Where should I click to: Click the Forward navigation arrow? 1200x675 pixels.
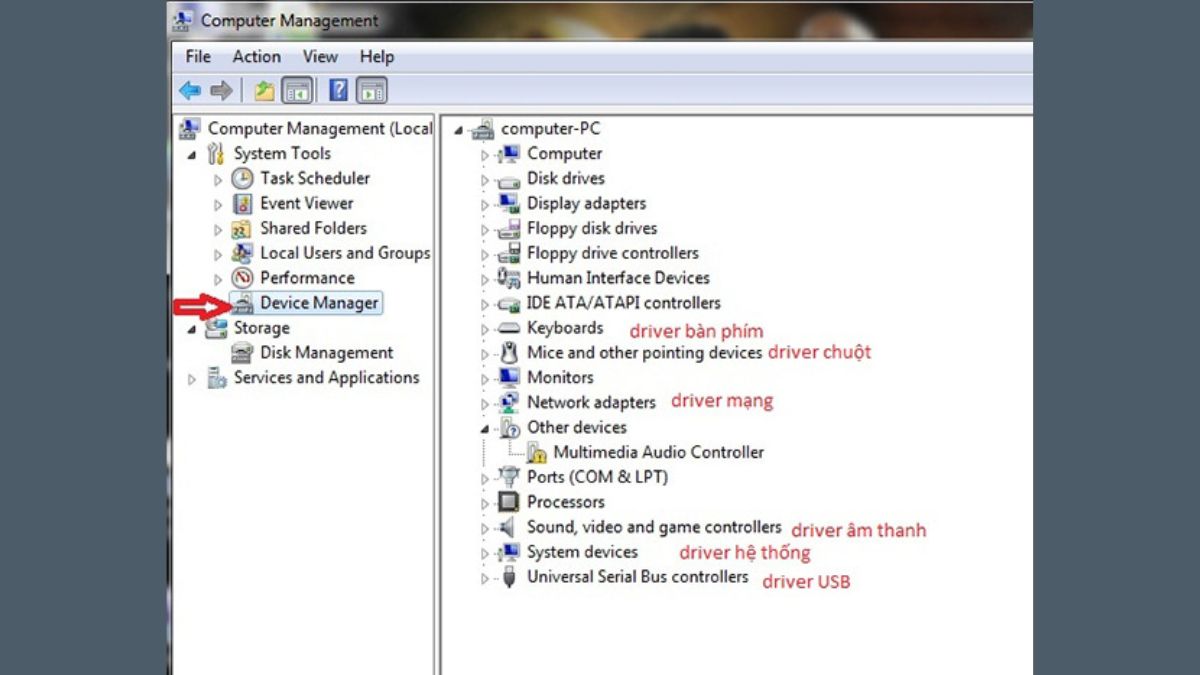(x=219, y=90)
